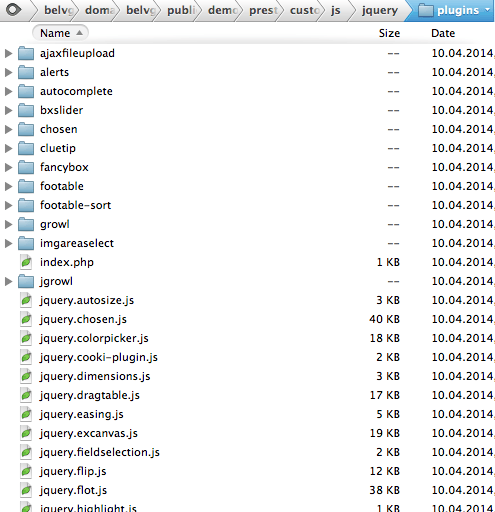Screen dimensions: 495x512
Task: Click the footable-sort folder icon
Action: click(26, 205)
